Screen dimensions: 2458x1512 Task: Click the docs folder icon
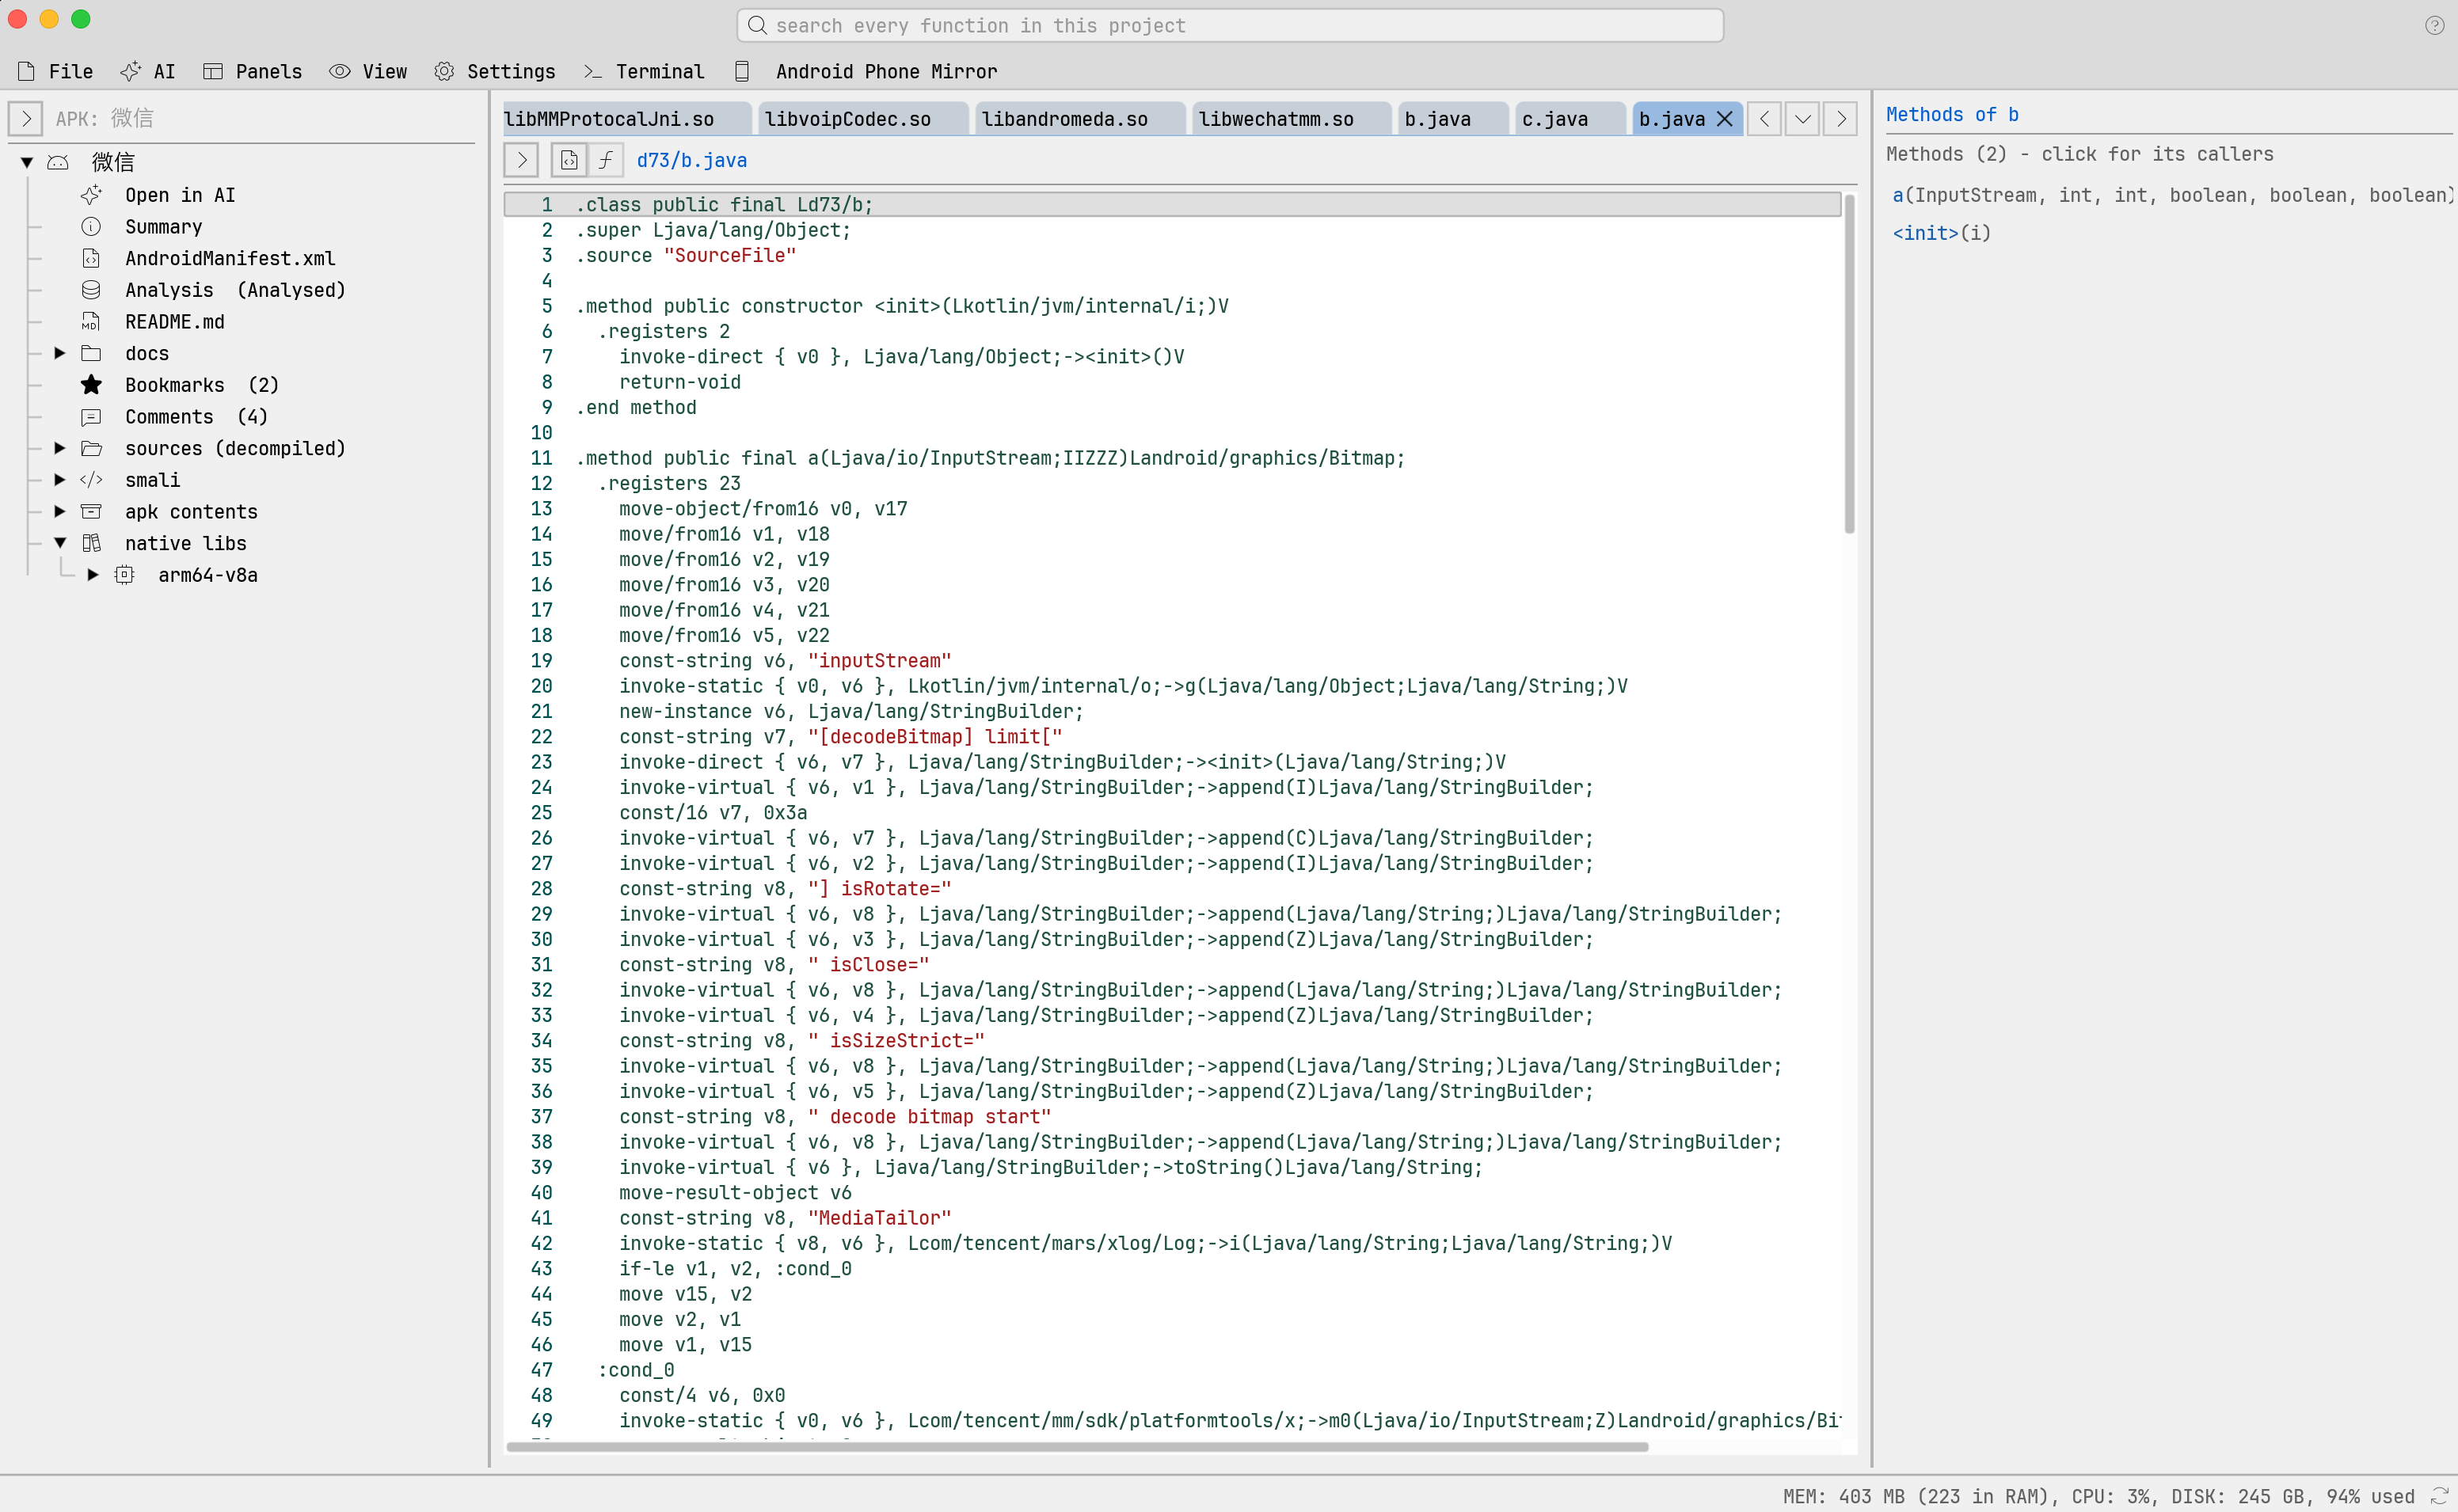tap(91, 353)
